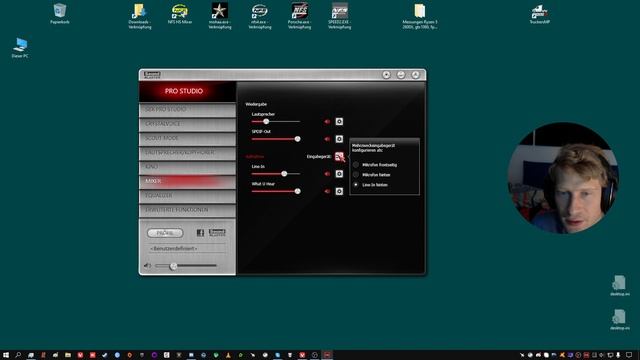Open Lautsprecher/Kopfhörer section
Viewport: 640px width, 360px height.
click(x=187, y=153)
